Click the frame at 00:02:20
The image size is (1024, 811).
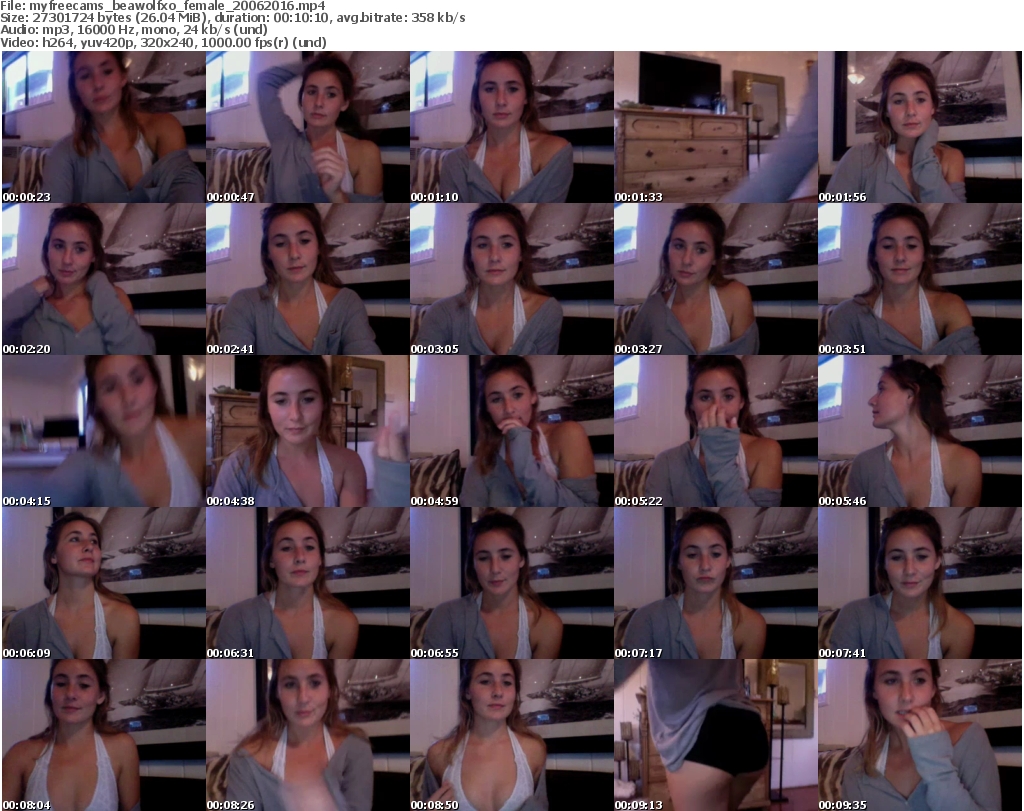104,279
